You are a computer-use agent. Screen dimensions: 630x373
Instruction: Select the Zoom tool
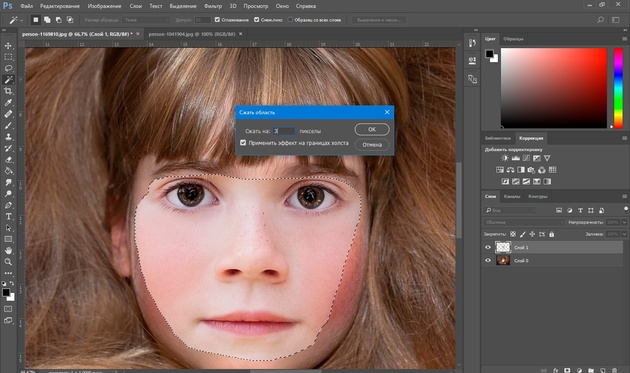8,262
